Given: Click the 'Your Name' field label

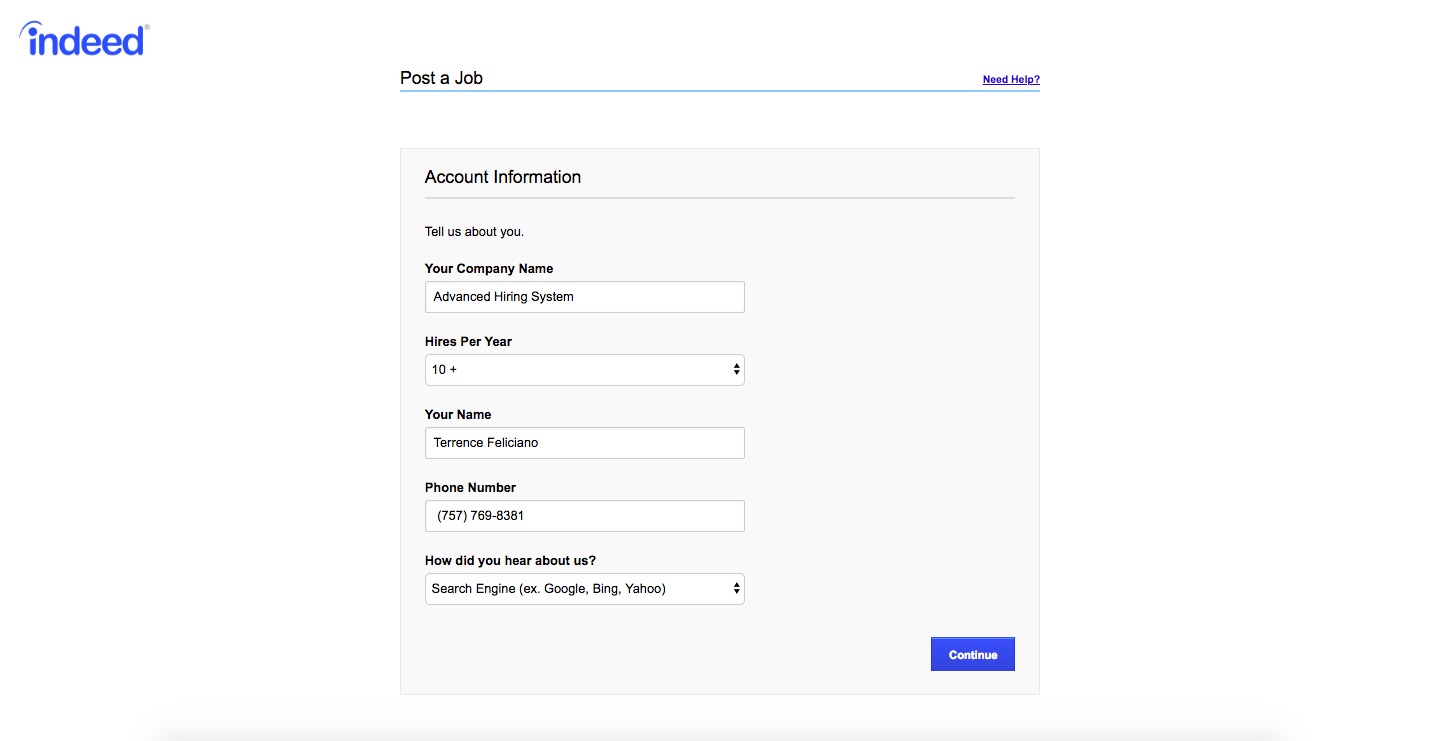Looking at the screenshot, I should [x=458, y=415].
